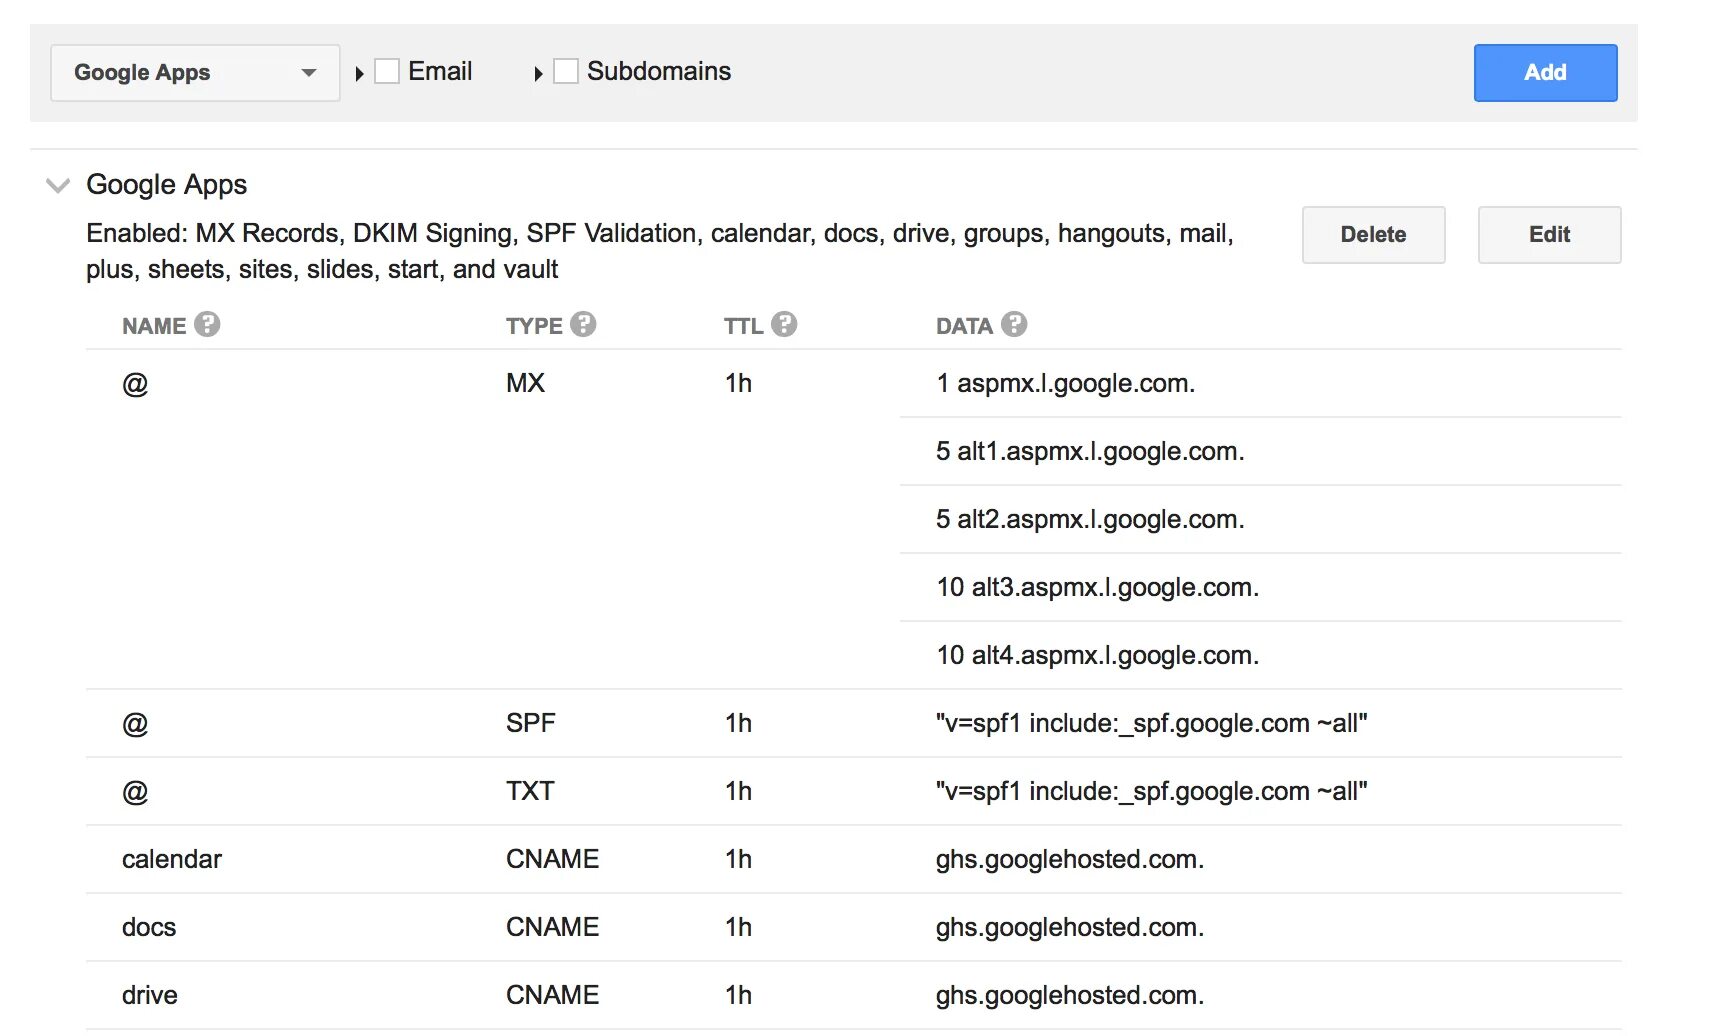Select the DATA column header
Screen dimensions: 1714x1036
pos(964,326)
